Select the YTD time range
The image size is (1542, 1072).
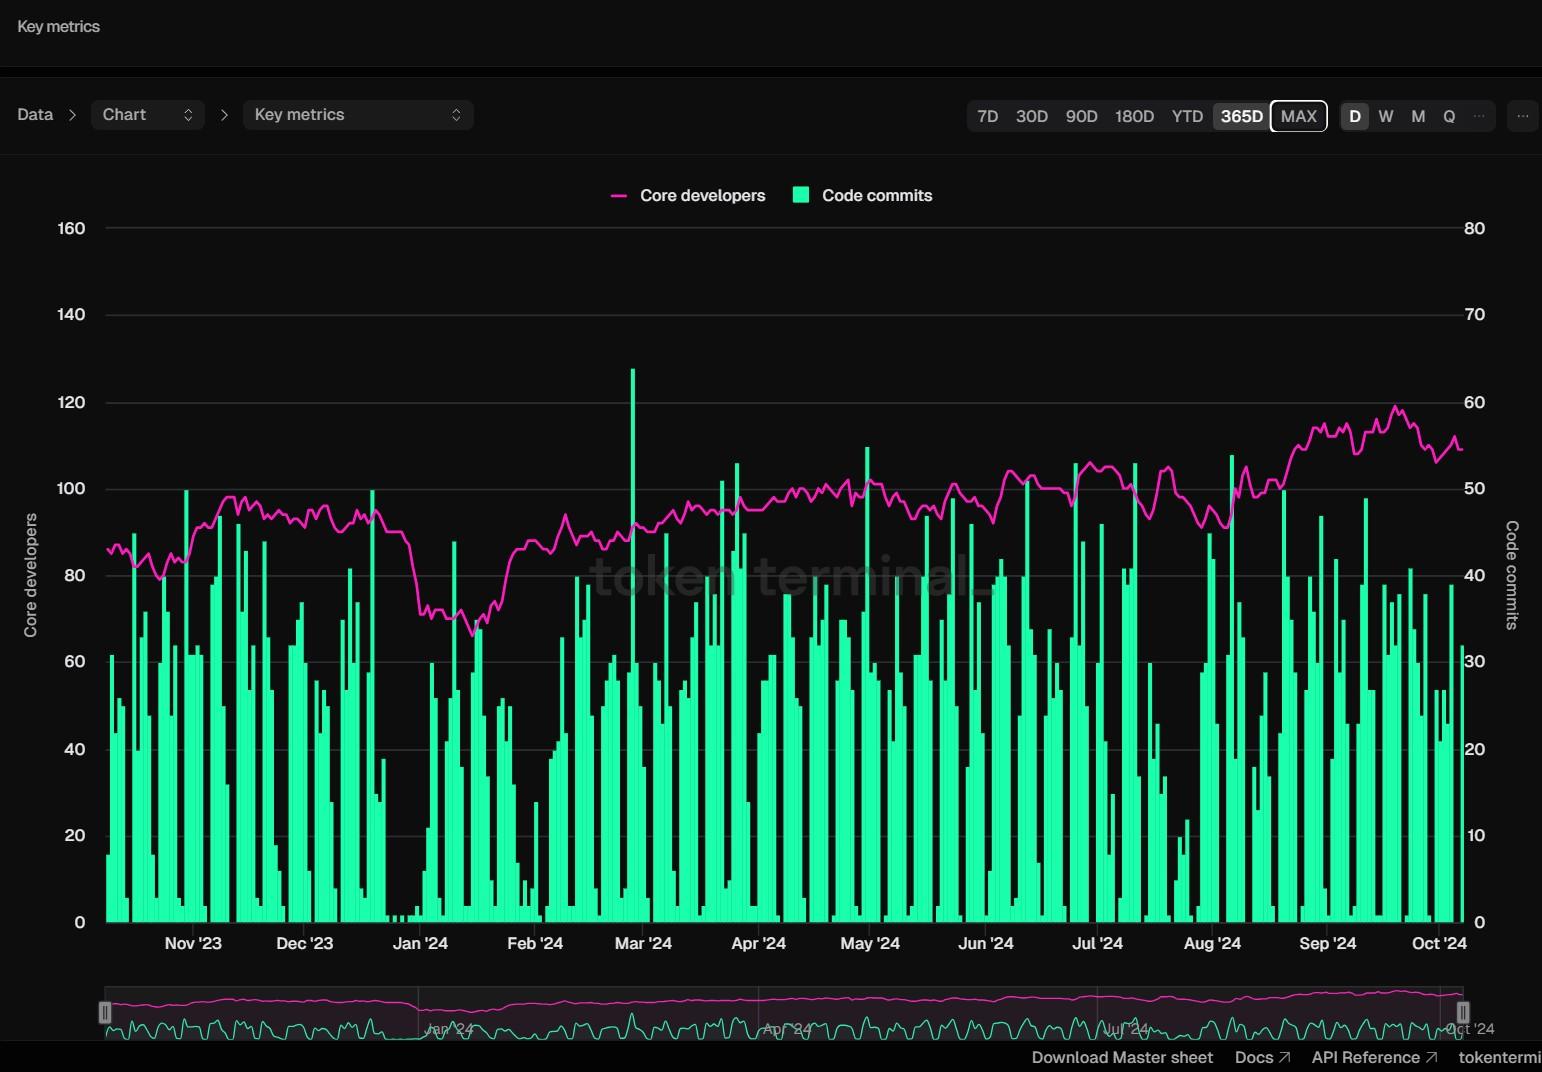(1187, 116)
